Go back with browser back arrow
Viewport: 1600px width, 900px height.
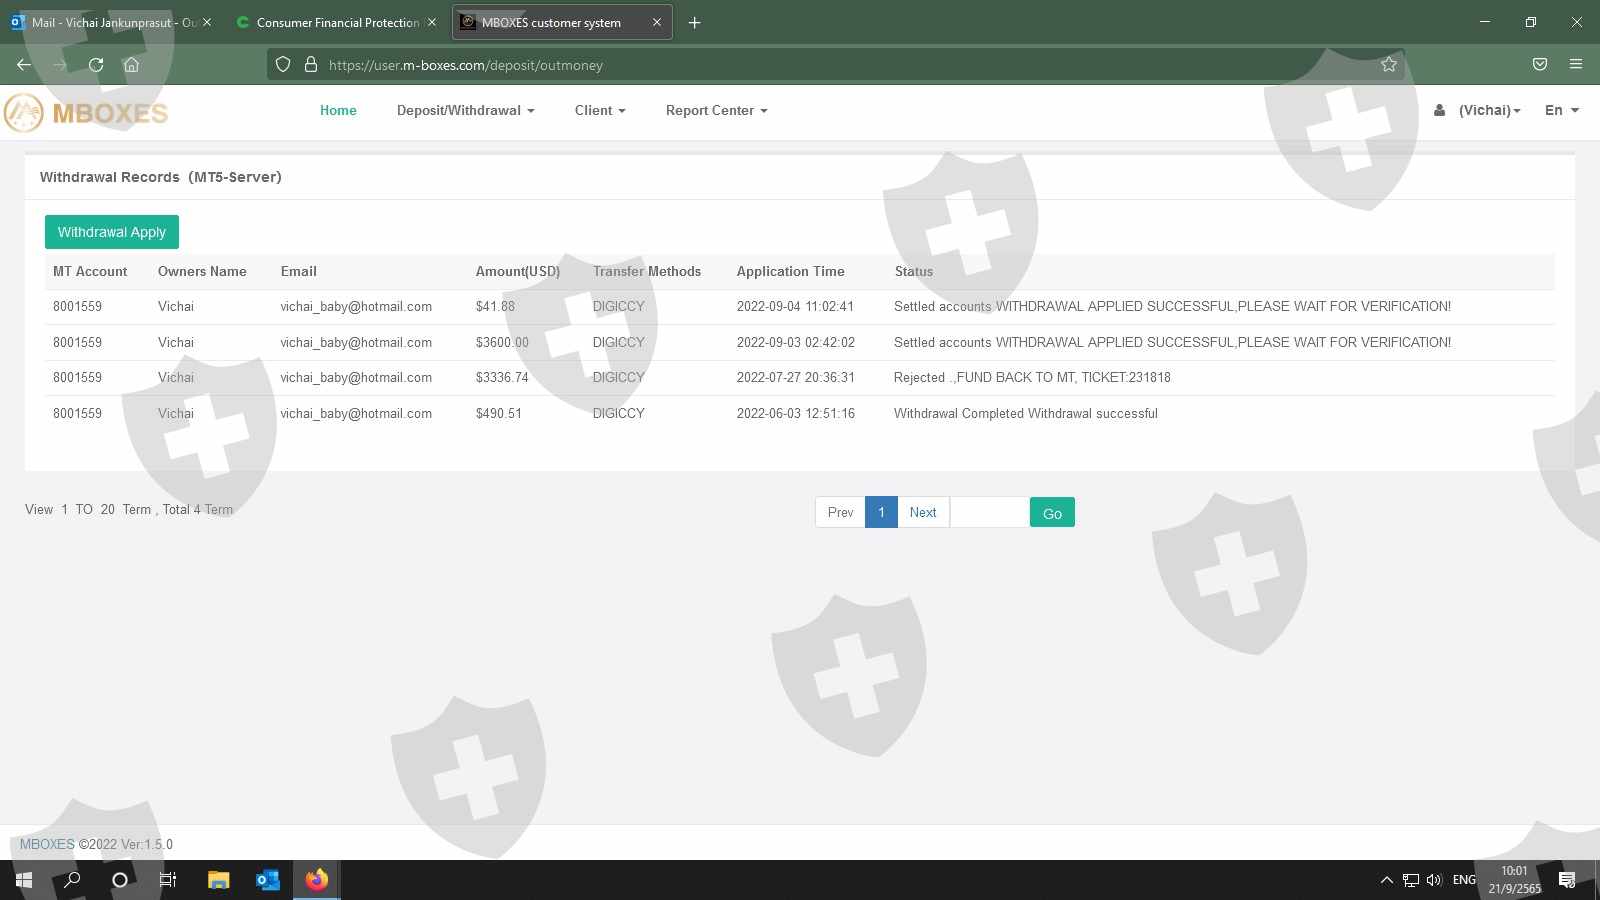click(24, 65)
